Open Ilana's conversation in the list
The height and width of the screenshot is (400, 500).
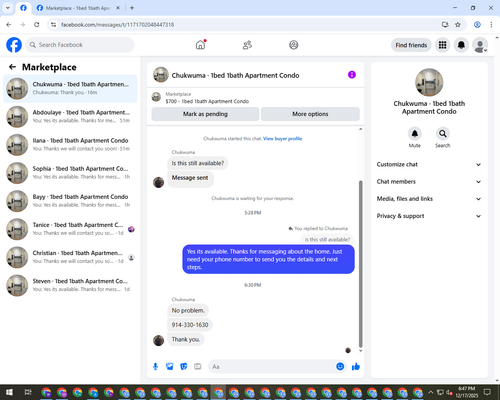pos(70,145)
